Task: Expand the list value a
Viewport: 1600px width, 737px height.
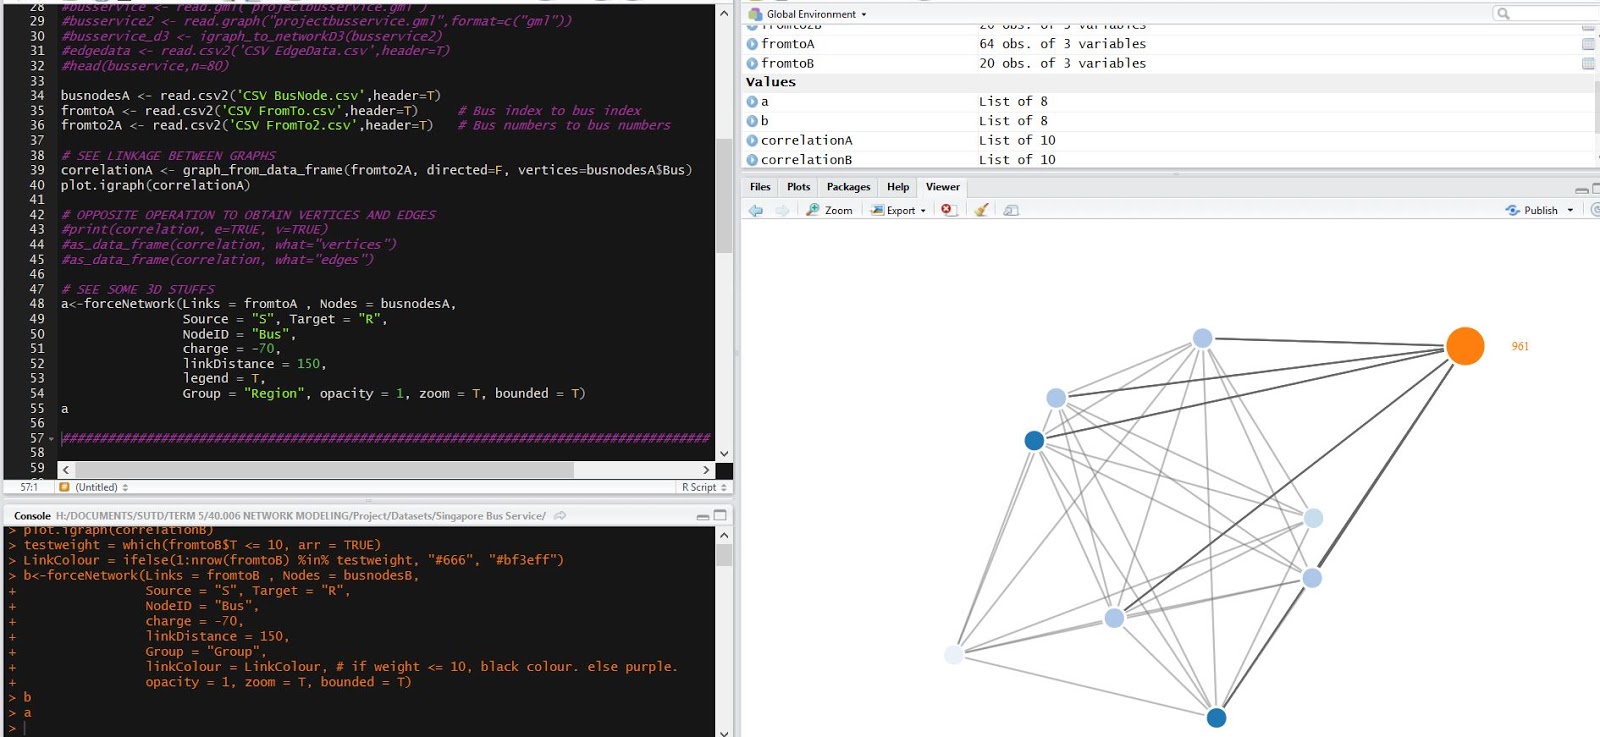Action: (752, 102)
